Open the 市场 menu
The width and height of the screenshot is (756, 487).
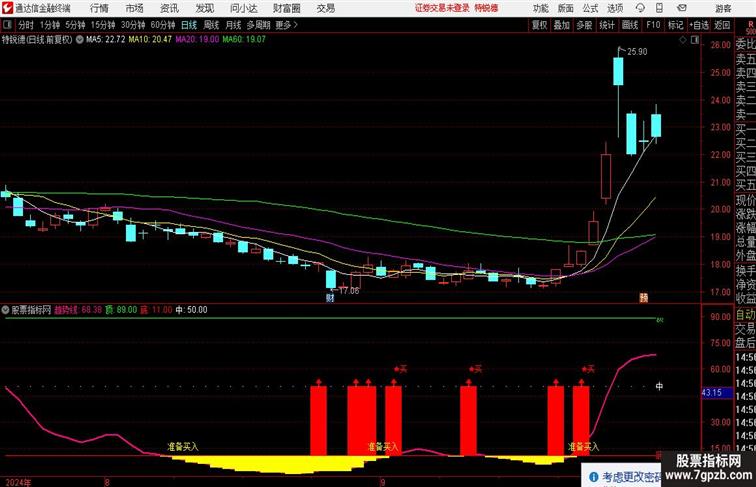point(135,8)
